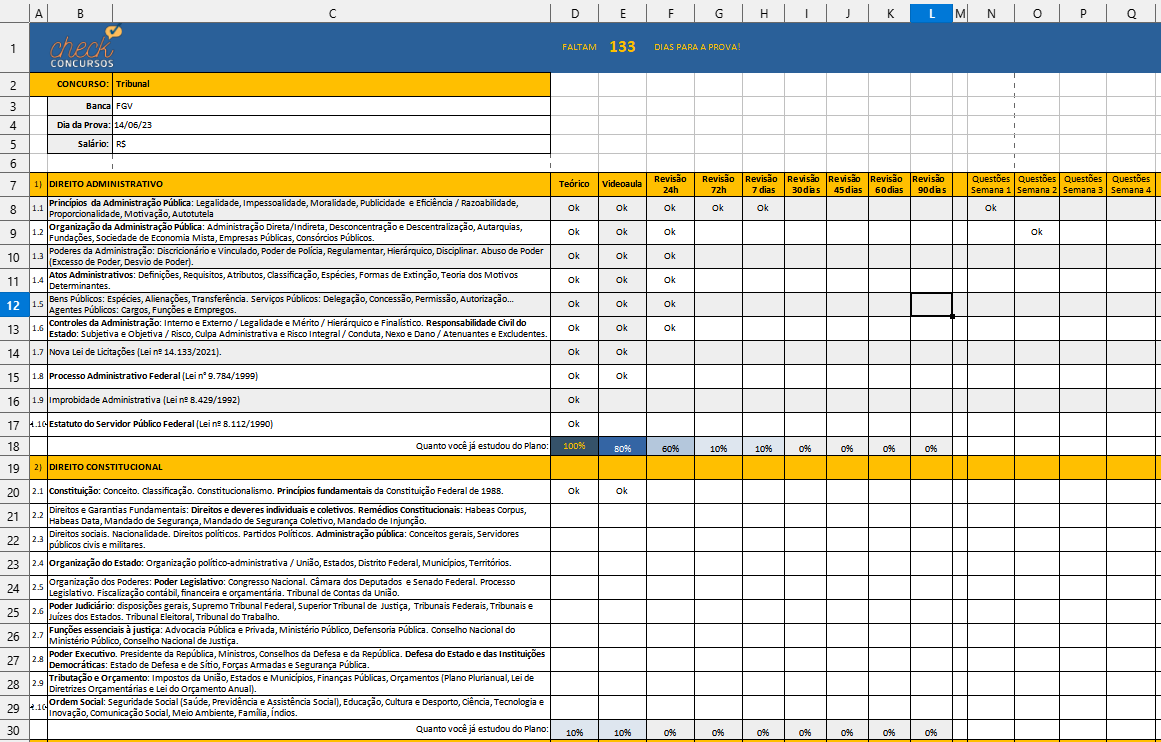Select the Processo Administrativo Federal cell
Image resolution: width=1161 pixels, height=742 pixels.
pos(298,376)
